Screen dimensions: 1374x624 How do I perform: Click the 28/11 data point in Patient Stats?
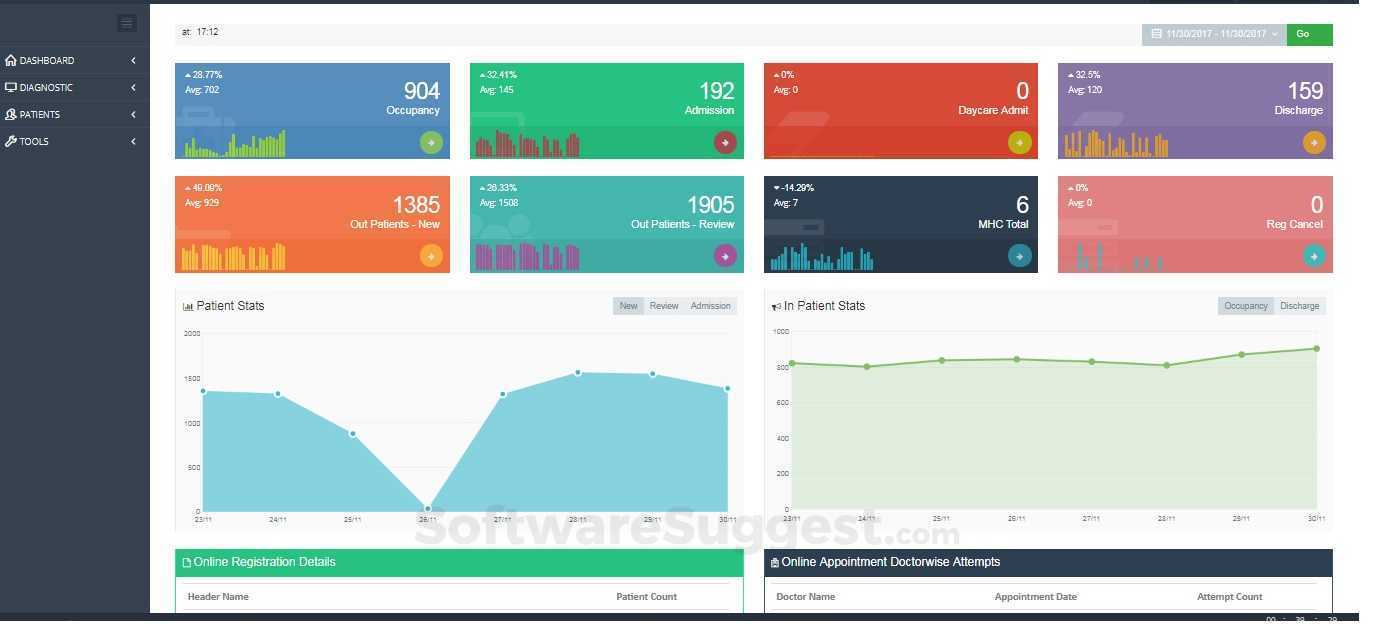coord(578,373)
